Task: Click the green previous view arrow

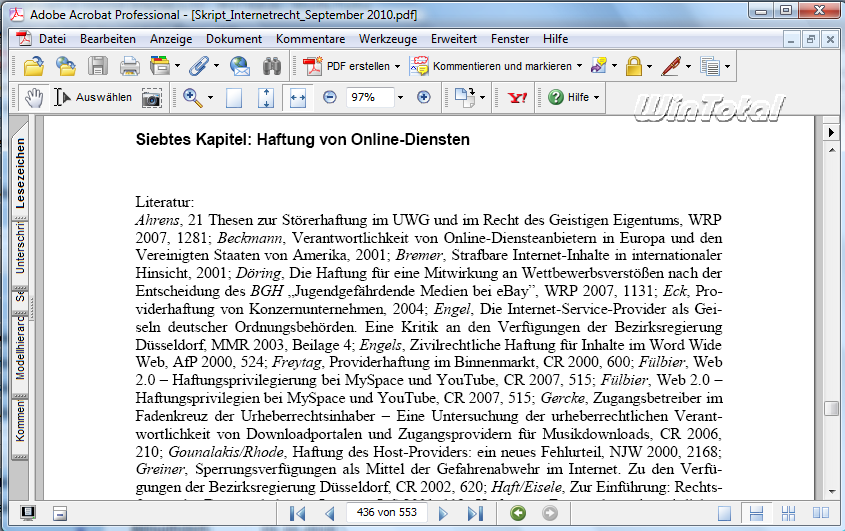Action: 518,513
